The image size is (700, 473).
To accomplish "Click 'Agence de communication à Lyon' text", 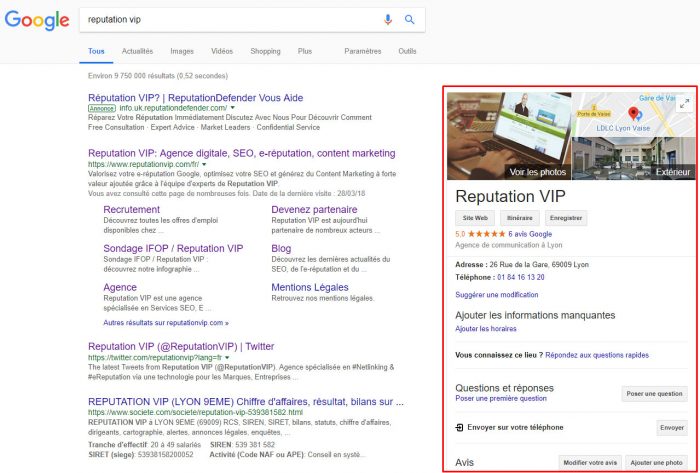I will click(508, 245).
